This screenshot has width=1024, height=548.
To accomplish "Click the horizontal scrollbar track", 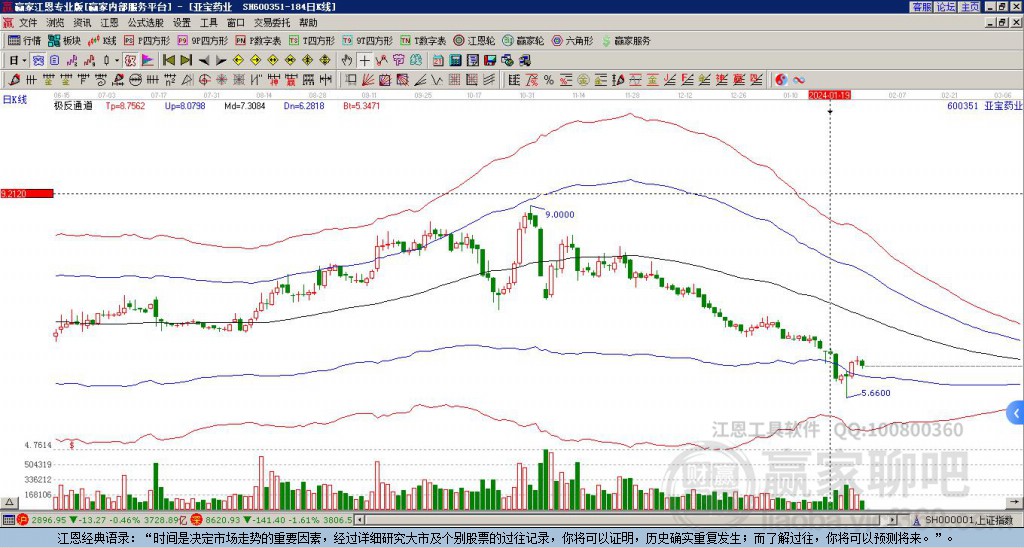I will point(626,521).
